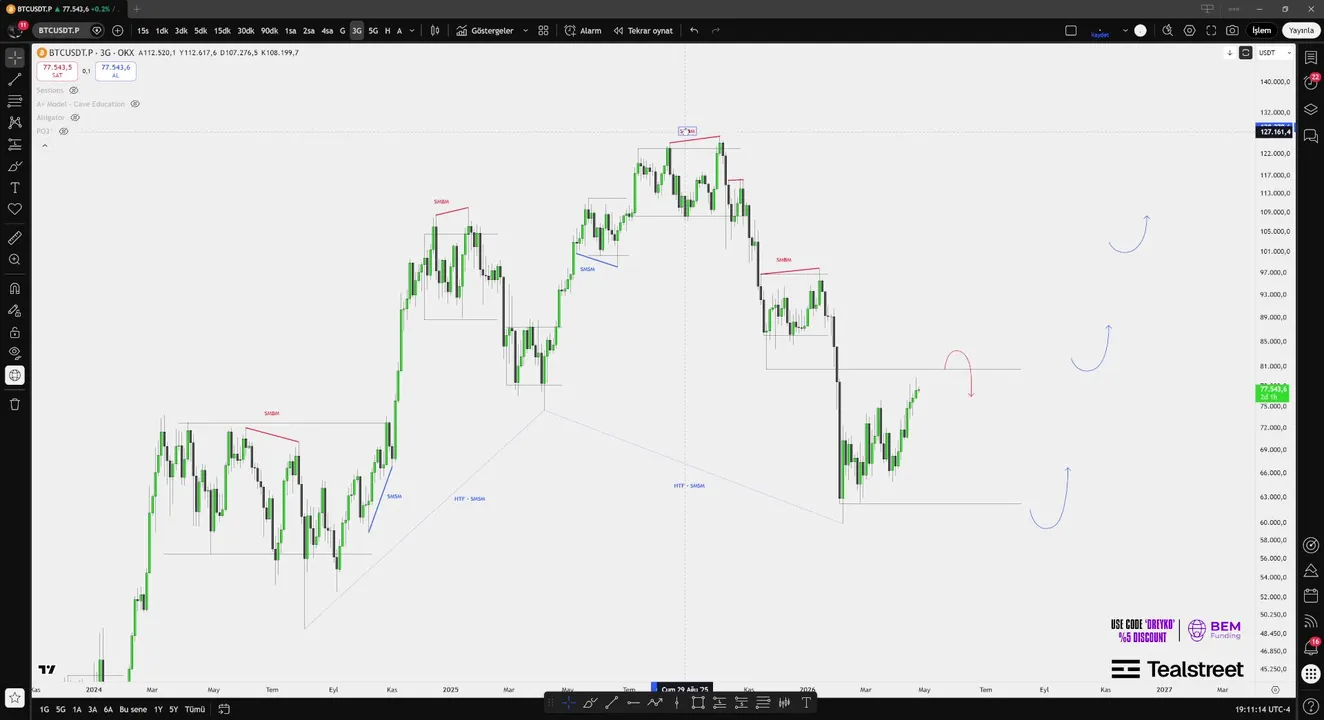The width and height of the screenshot is (1324, 720).
Task: Select the 15dk timeframe
Action: [221, 30]
